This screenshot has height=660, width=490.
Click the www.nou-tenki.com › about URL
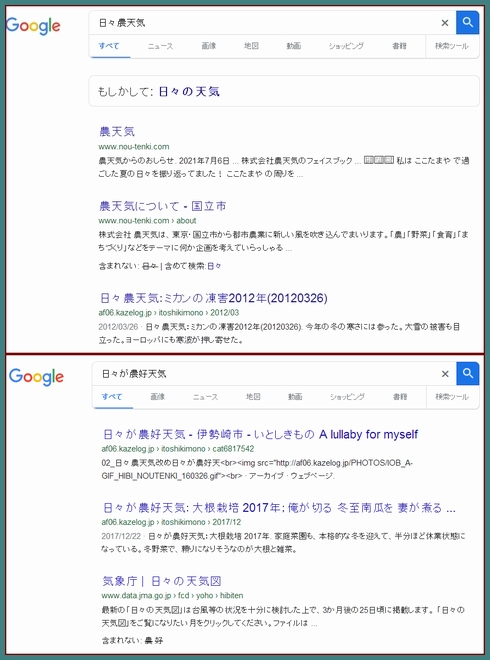point(147,221)
